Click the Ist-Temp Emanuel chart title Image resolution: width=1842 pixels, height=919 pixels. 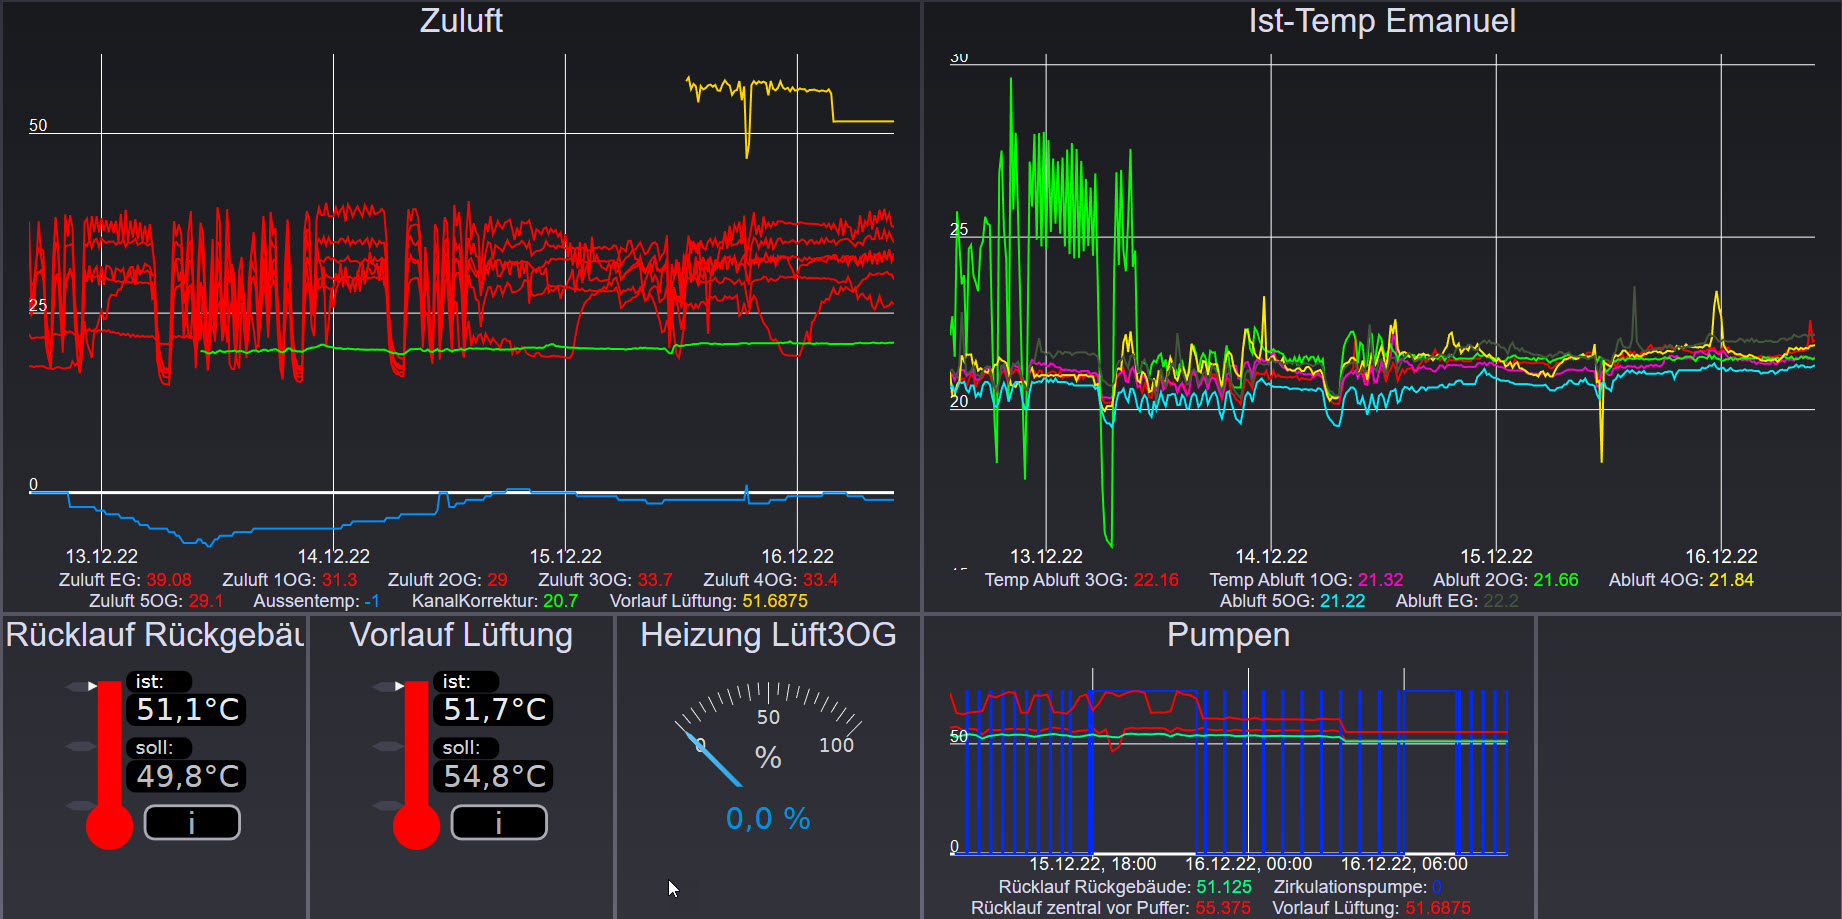tap(1381, 21)
